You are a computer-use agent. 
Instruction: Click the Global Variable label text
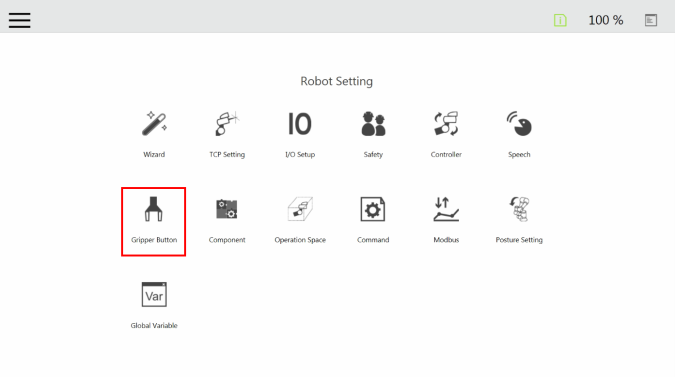pos(154,326)
